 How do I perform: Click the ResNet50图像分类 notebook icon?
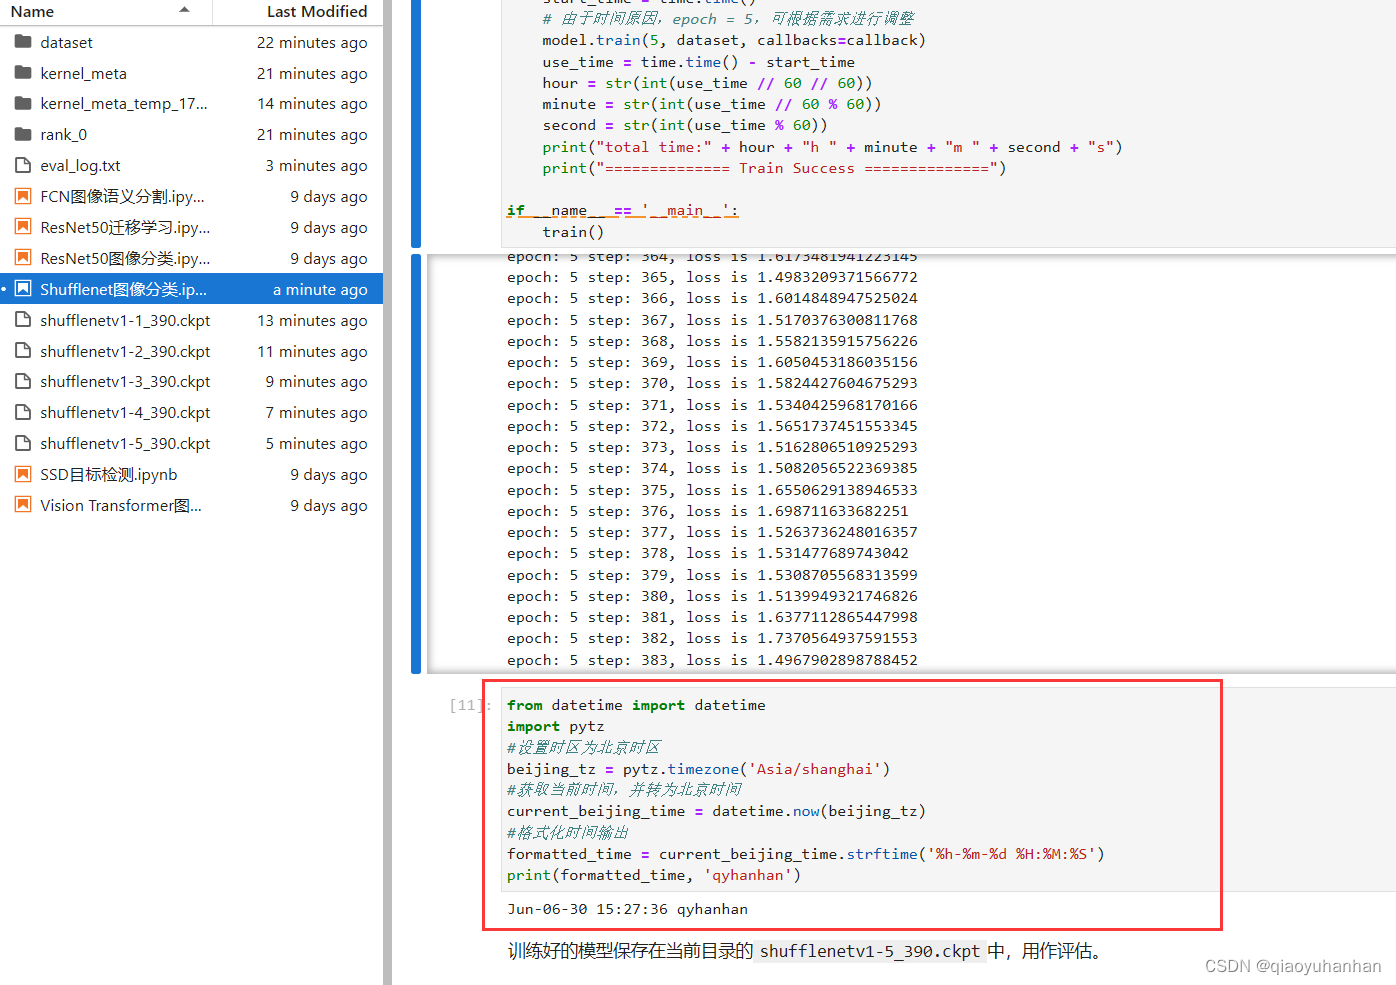(23, 258)
